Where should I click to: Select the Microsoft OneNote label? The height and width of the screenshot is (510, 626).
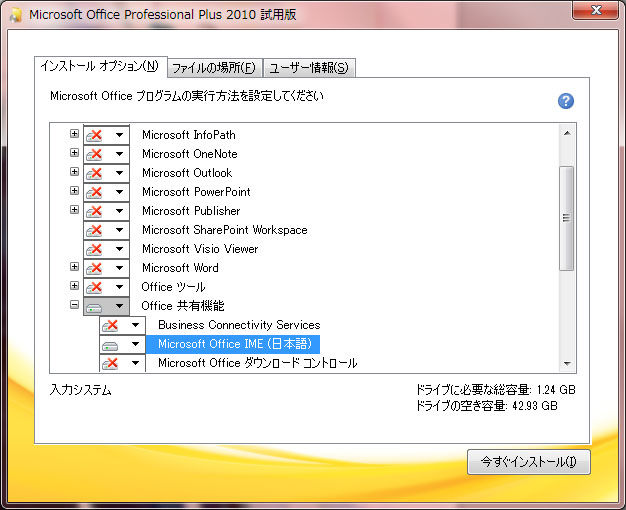coord(190,154)
